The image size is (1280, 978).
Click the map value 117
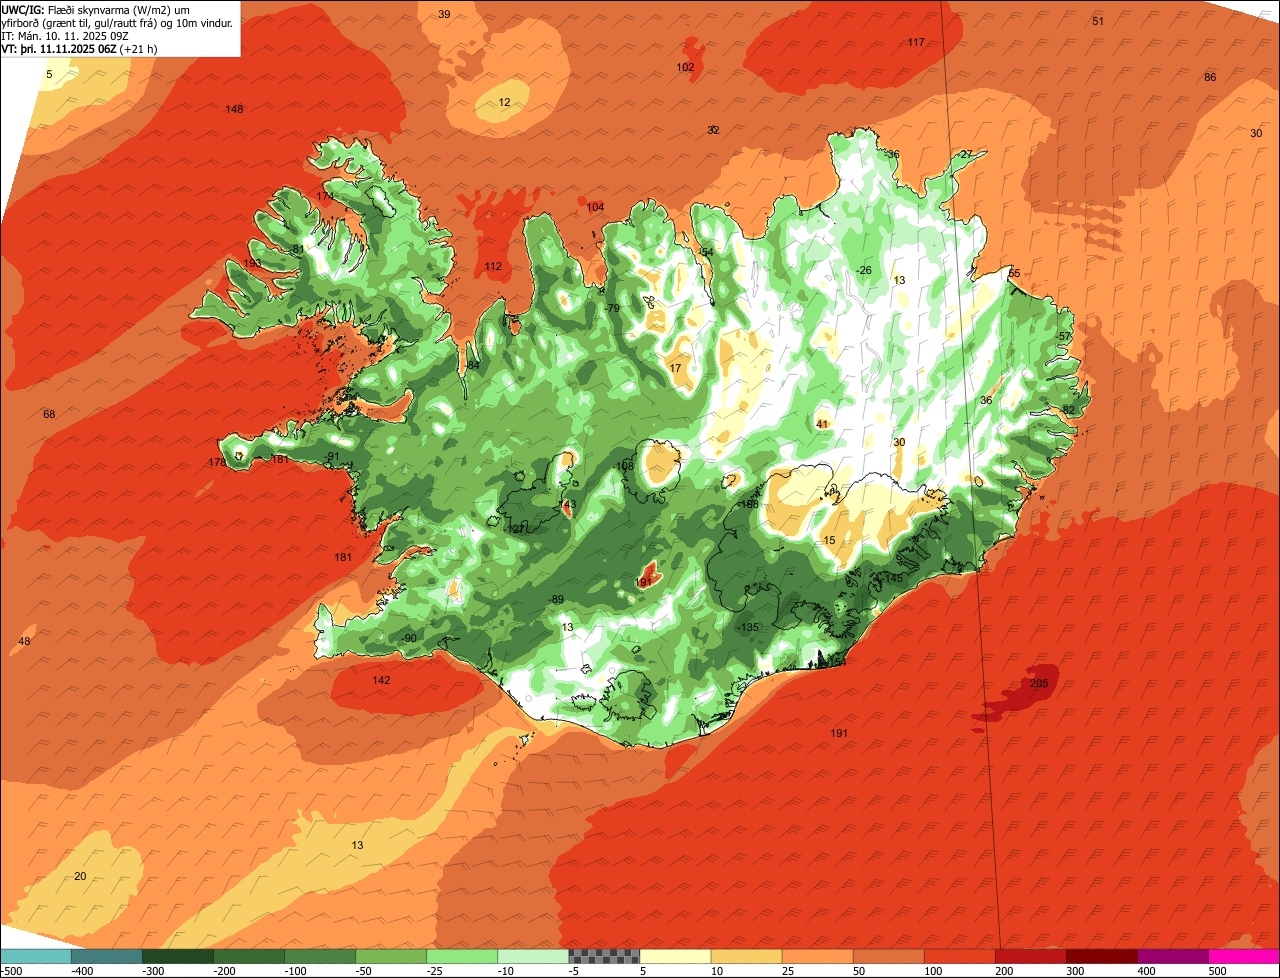click(916, 42)
